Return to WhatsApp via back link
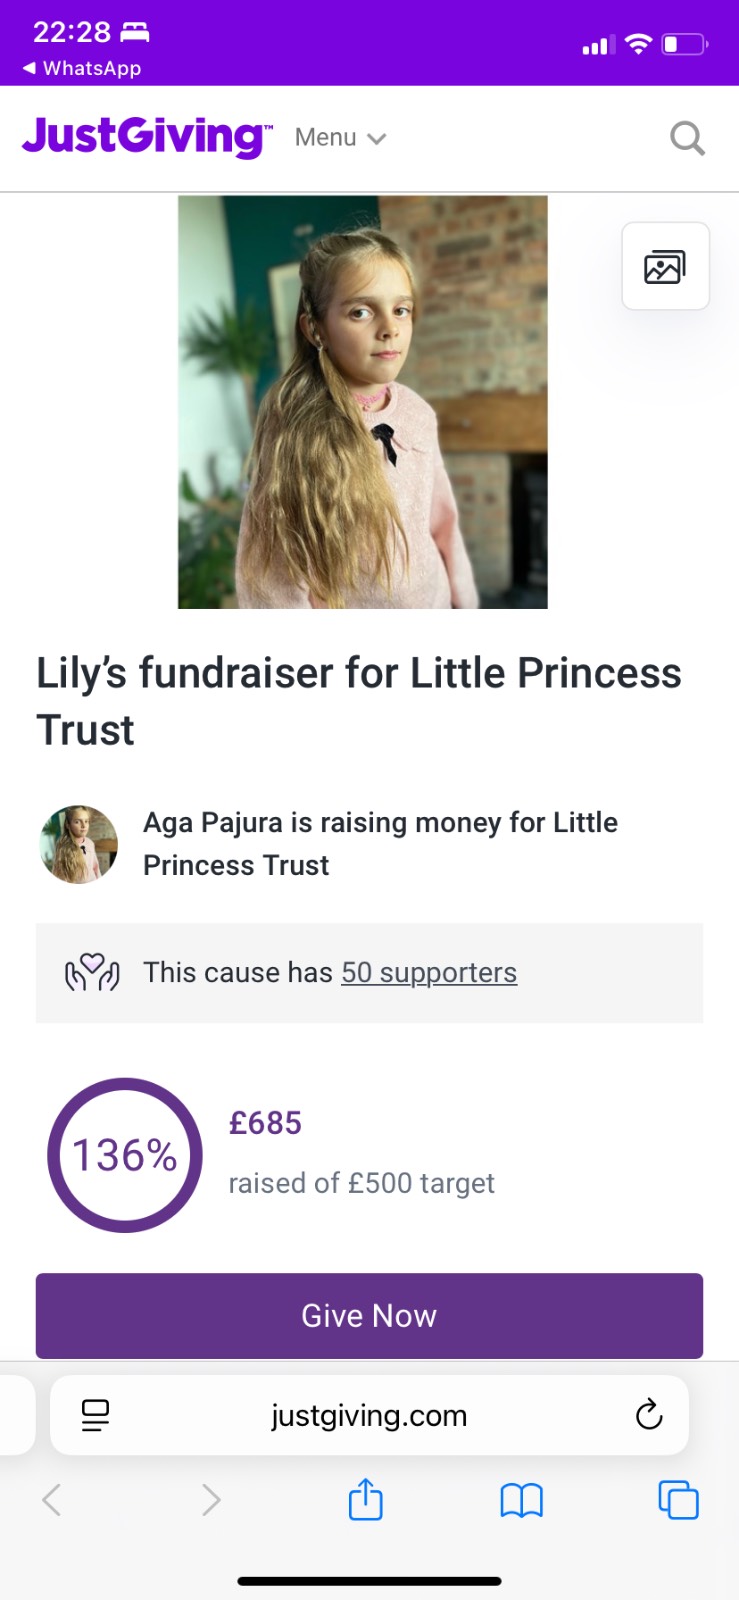This screenshot has width=739, height=1600. pyautogui.click(x=82, y=68)
